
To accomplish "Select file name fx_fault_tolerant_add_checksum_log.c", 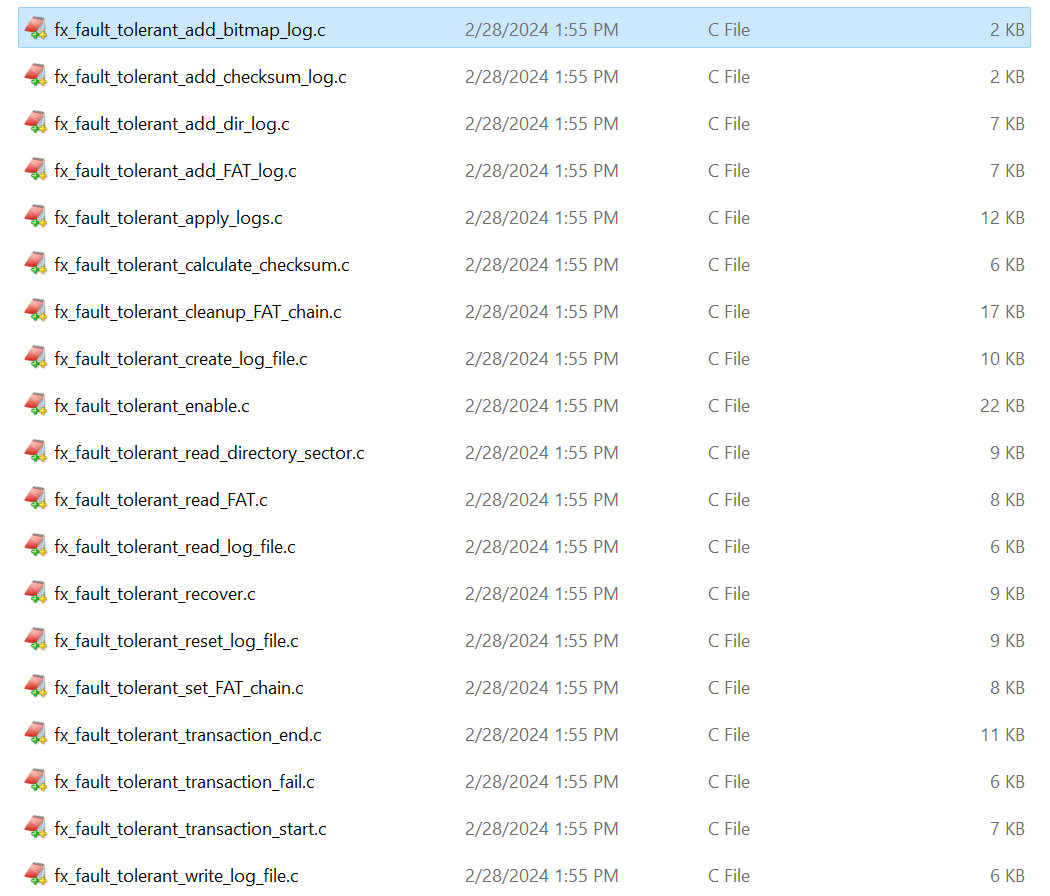I will point(200,77).
